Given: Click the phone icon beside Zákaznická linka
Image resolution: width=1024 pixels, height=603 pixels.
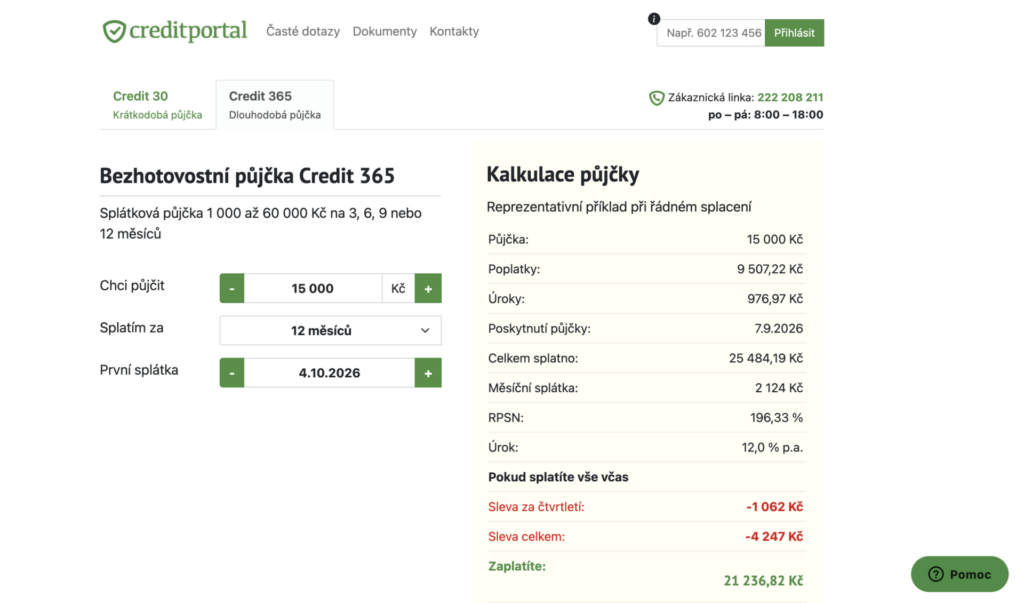Looking at the screenshot, I should point(656,98).
